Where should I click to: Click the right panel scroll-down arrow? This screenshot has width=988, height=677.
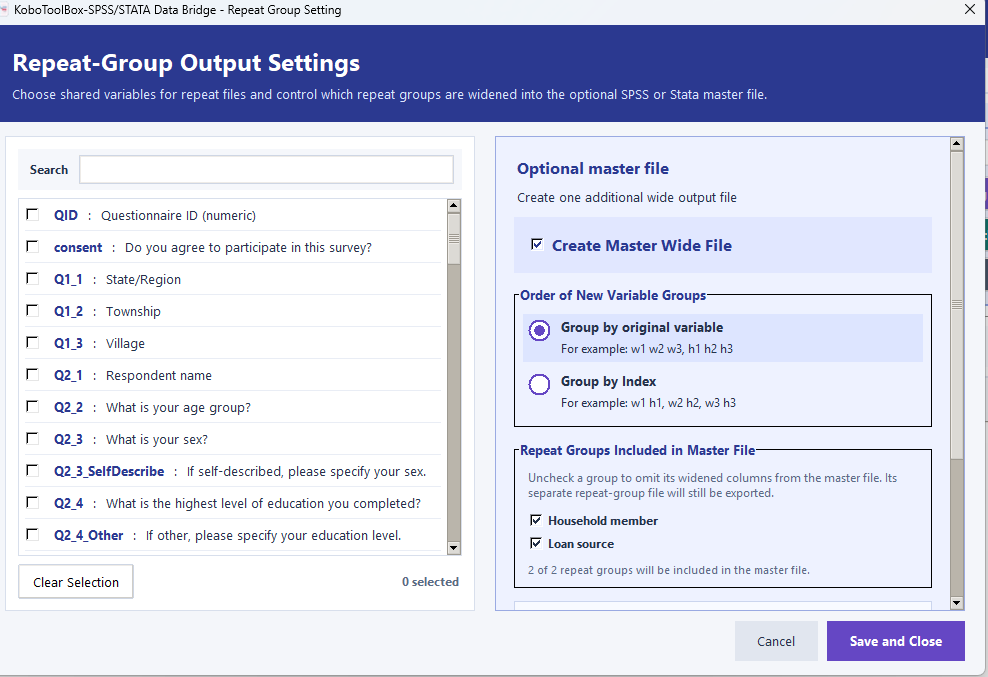point(956,603)
